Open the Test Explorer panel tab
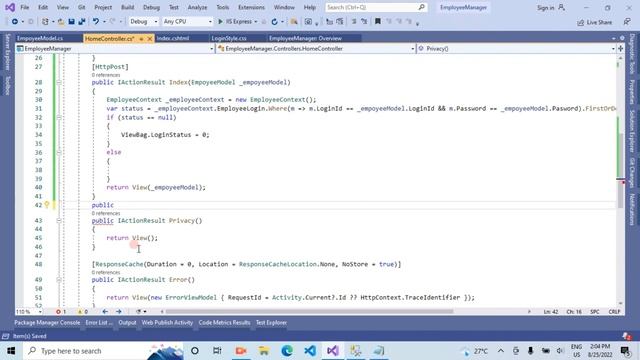640x360 pixels. click(271, 322)
